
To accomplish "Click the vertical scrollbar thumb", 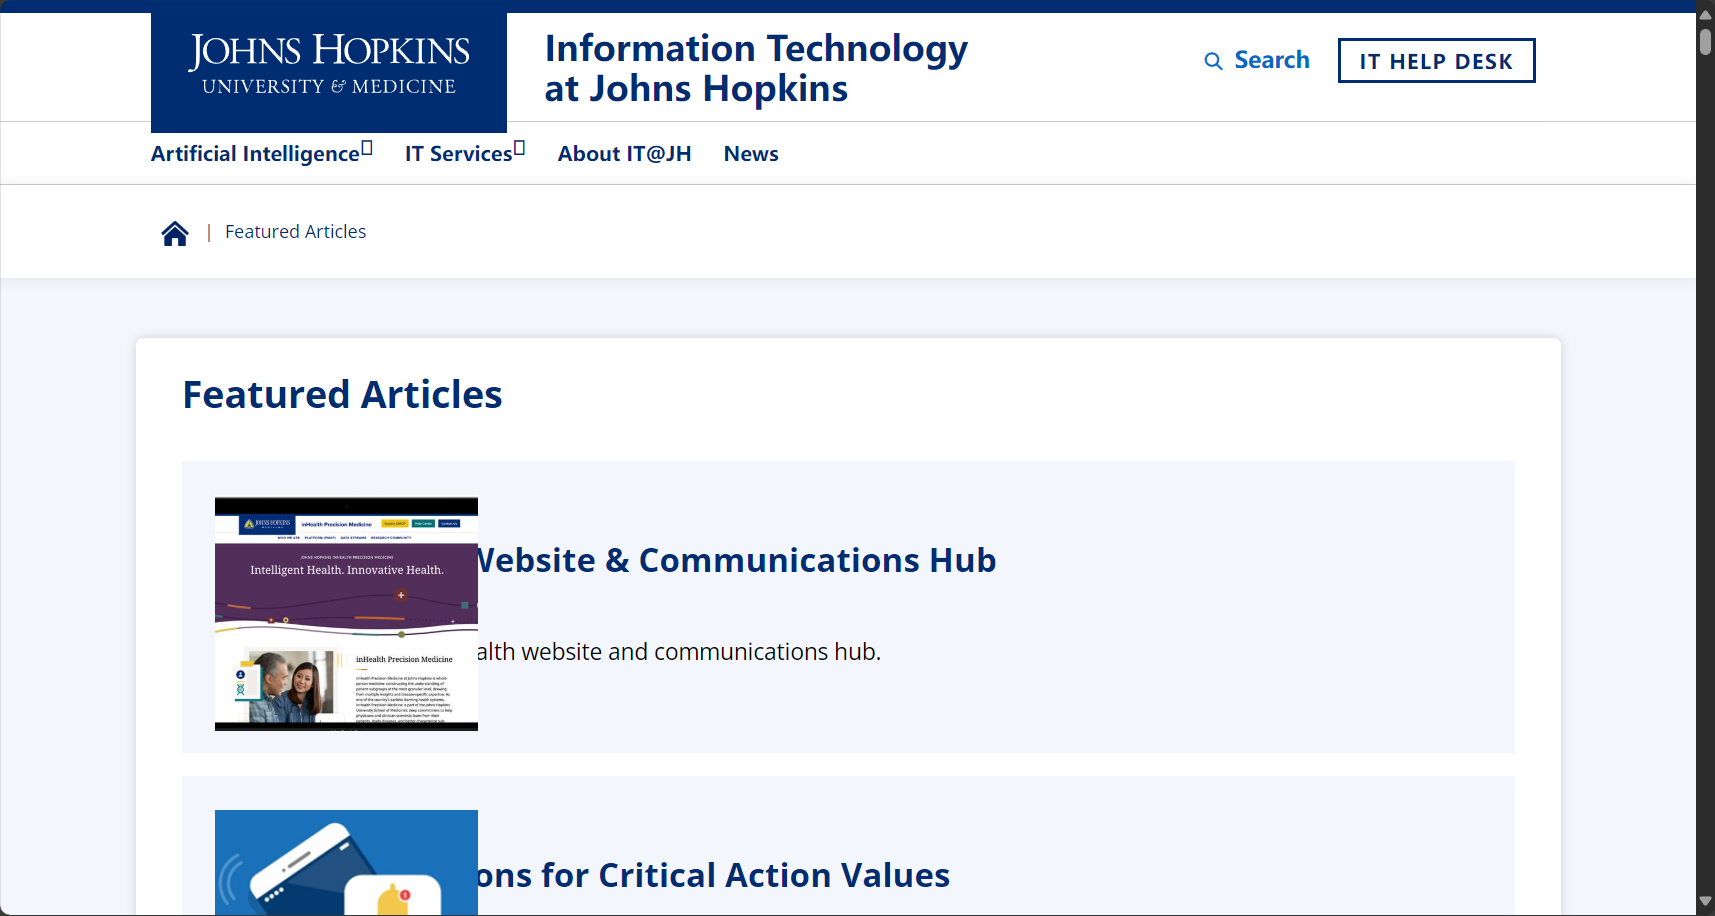I will 1705,42.
